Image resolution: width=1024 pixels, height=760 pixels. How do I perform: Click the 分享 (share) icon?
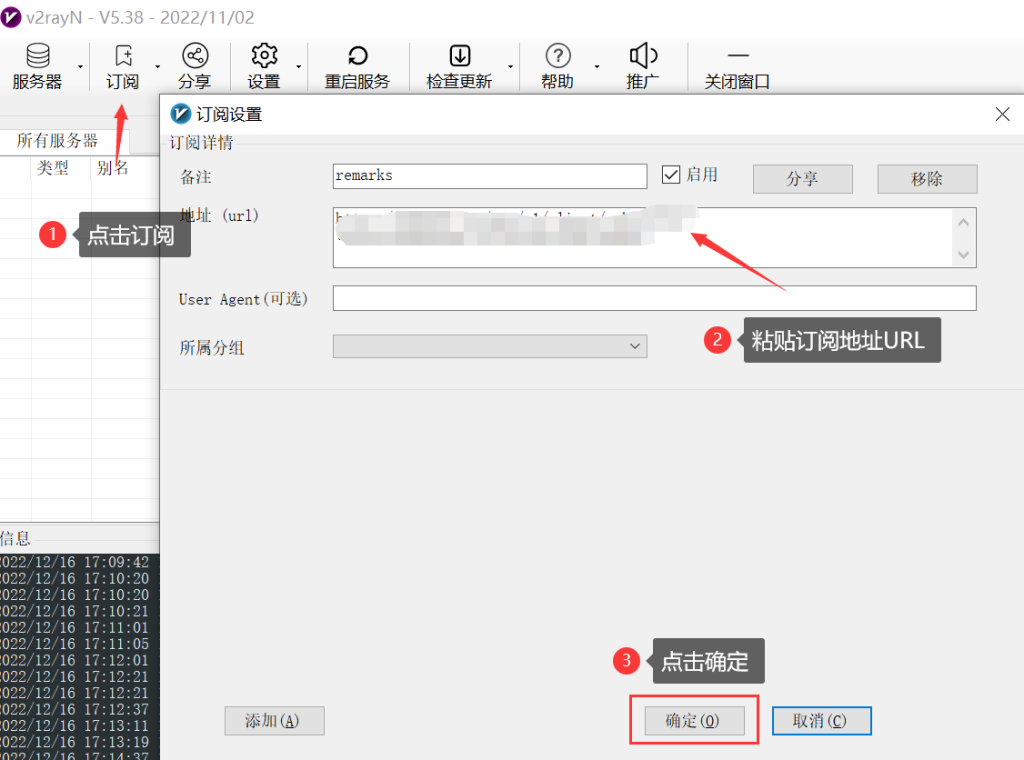click(x=195, y=56)
